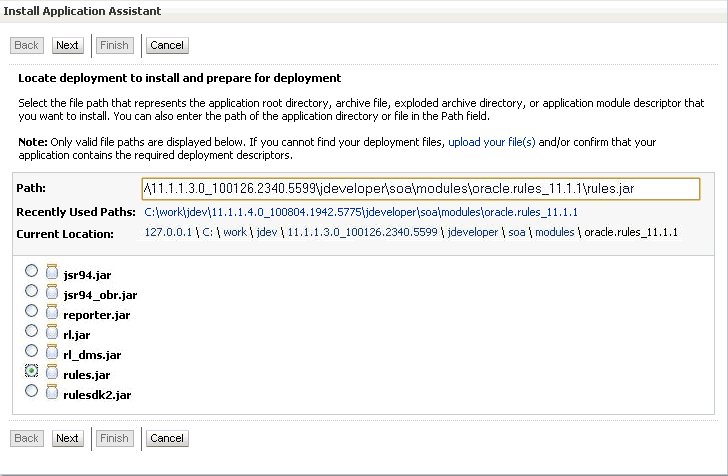Pick the rl.jar radio button

point(31,330)
